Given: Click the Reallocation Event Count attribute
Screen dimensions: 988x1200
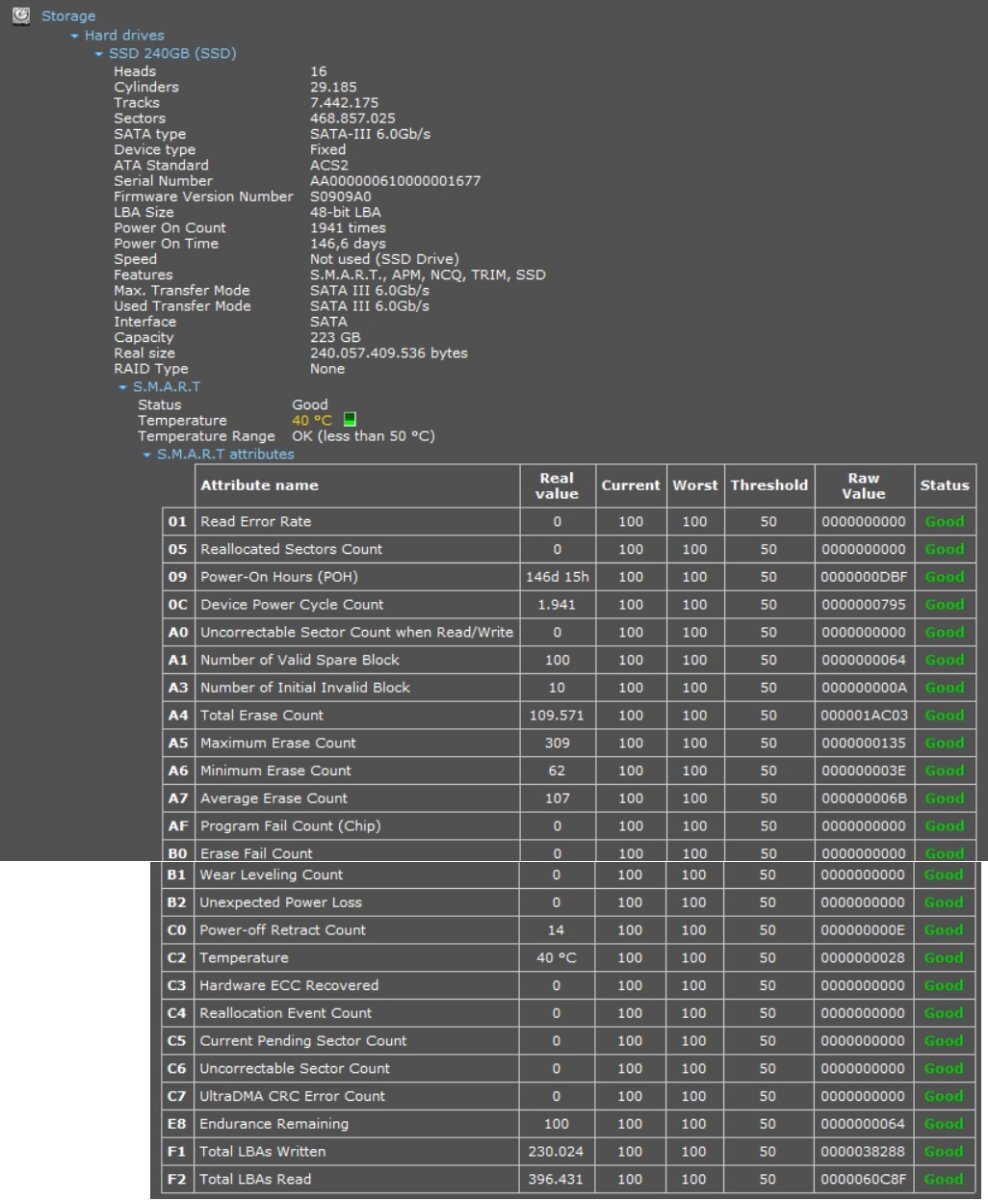Looking at the screenshot, I should point(286,1013).
